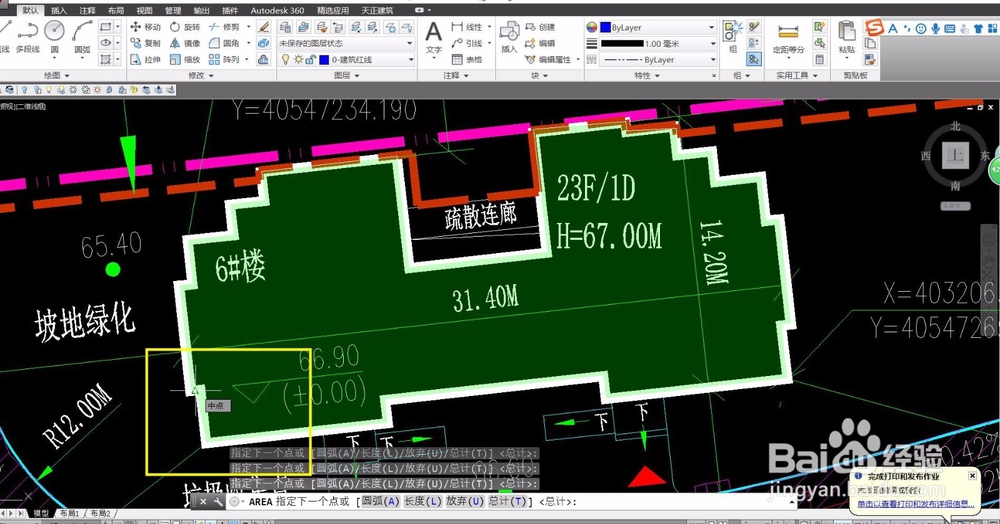Expand the 绘图 panel
The image size is (1000, 524).
(x=56, y=75)
